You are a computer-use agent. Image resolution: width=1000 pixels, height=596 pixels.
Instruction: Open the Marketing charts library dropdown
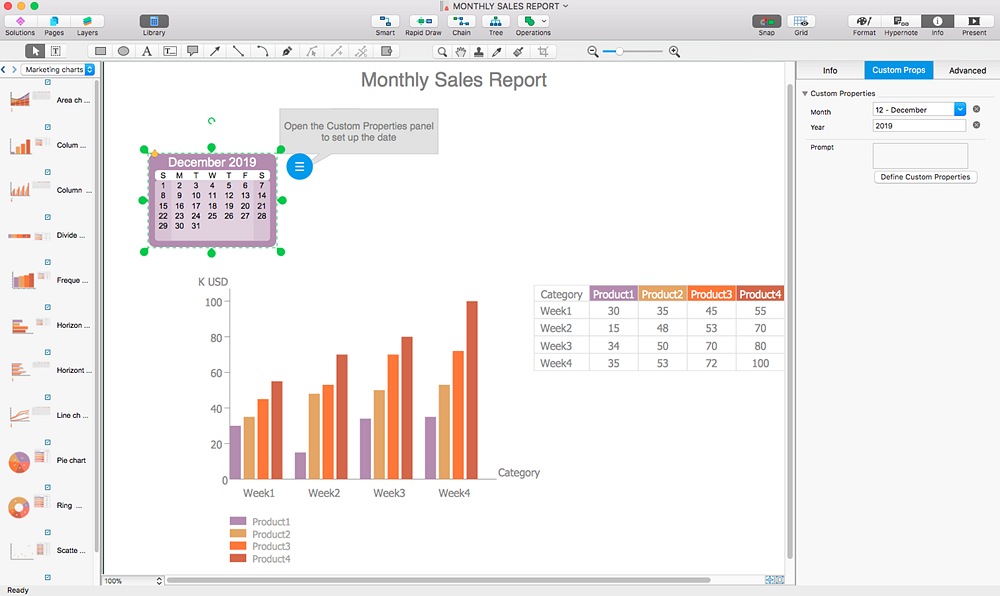click(59, 70)
